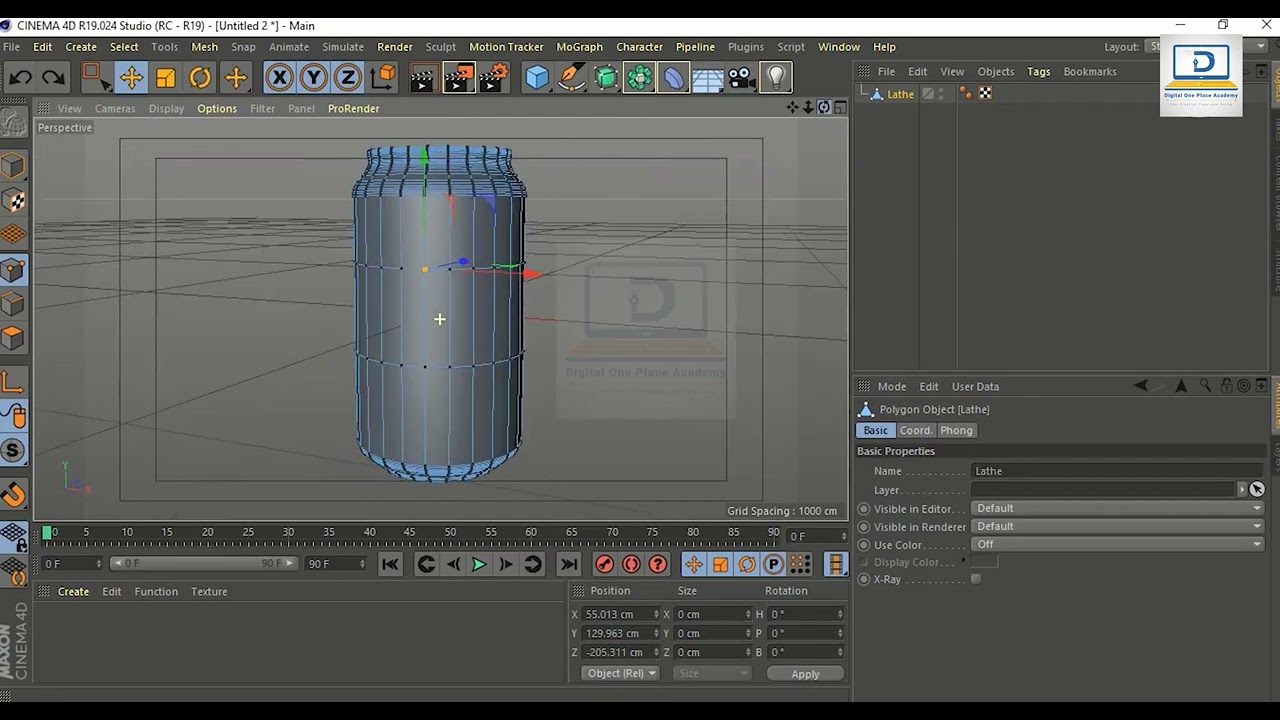This screenshot has width=1280, height=720.
Task: Undo the last action in toolbar
Action: click(20, 77)
